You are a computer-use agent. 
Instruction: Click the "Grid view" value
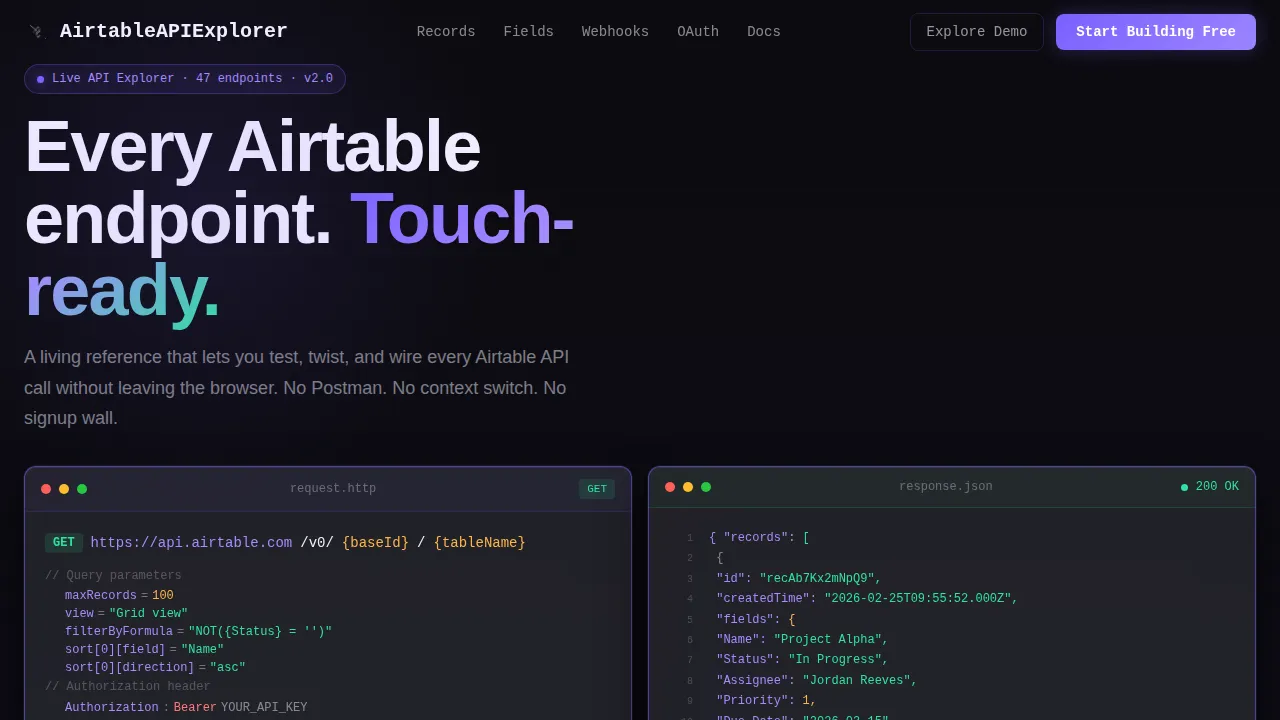tap(148, 614)
